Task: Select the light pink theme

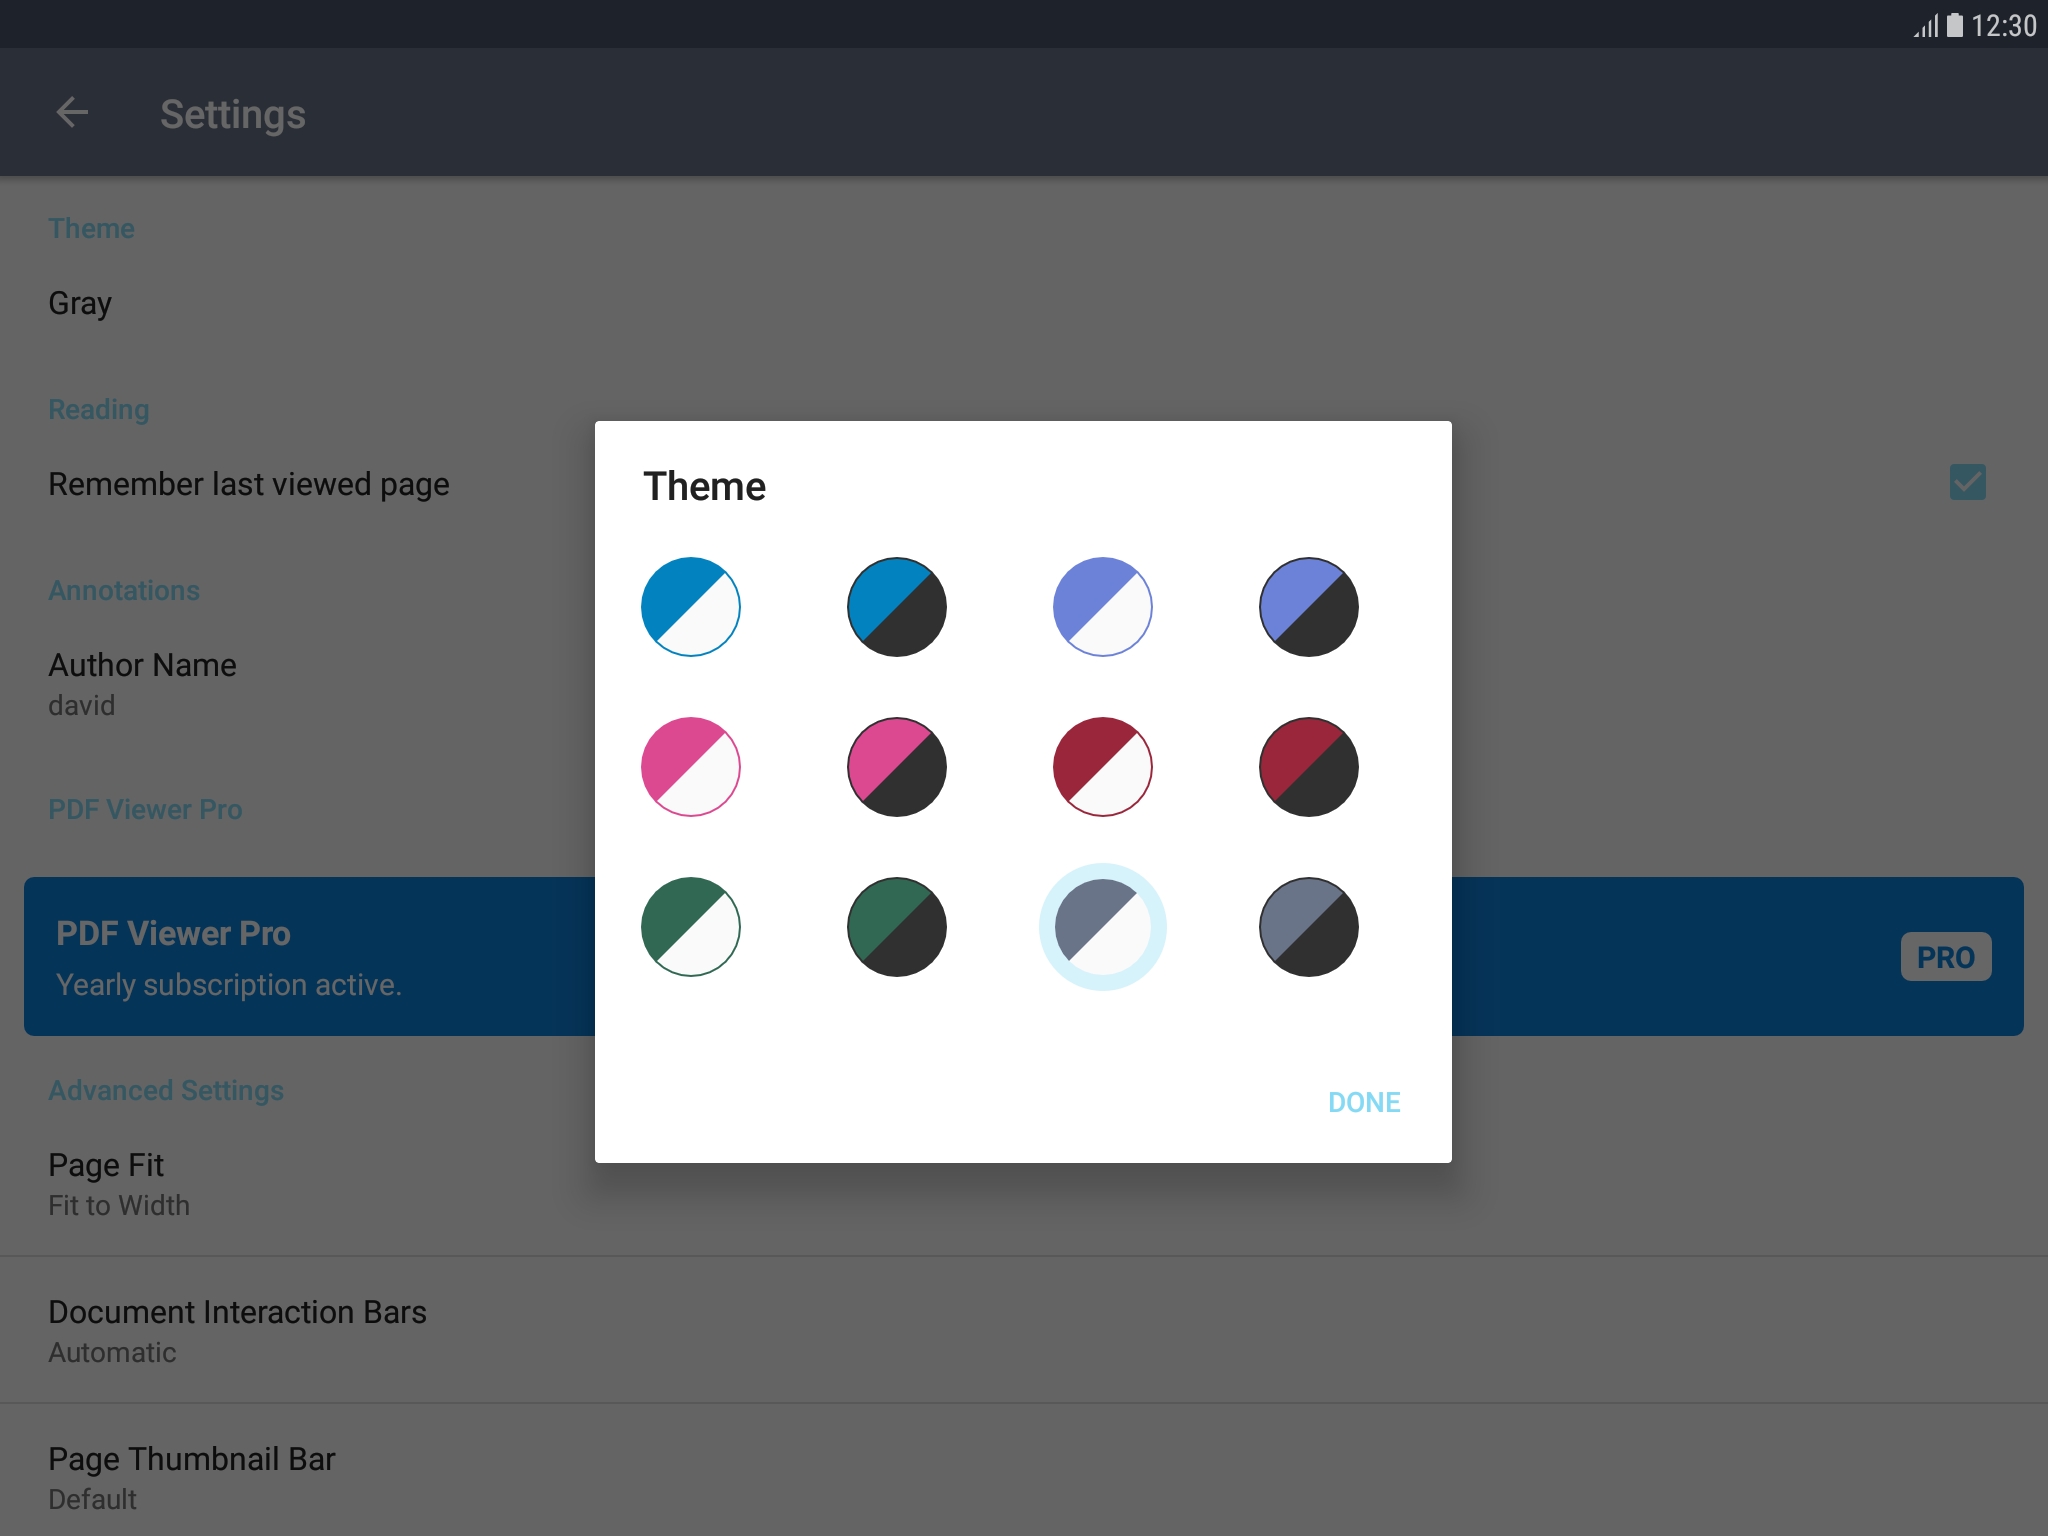Action: click(x=690, y=766)
